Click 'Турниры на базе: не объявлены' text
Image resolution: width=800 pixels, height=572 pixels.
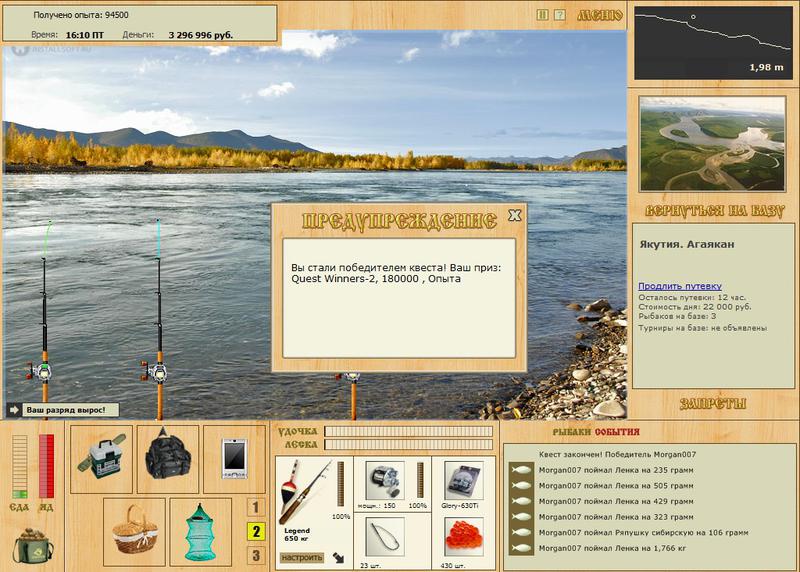(703, 328)
